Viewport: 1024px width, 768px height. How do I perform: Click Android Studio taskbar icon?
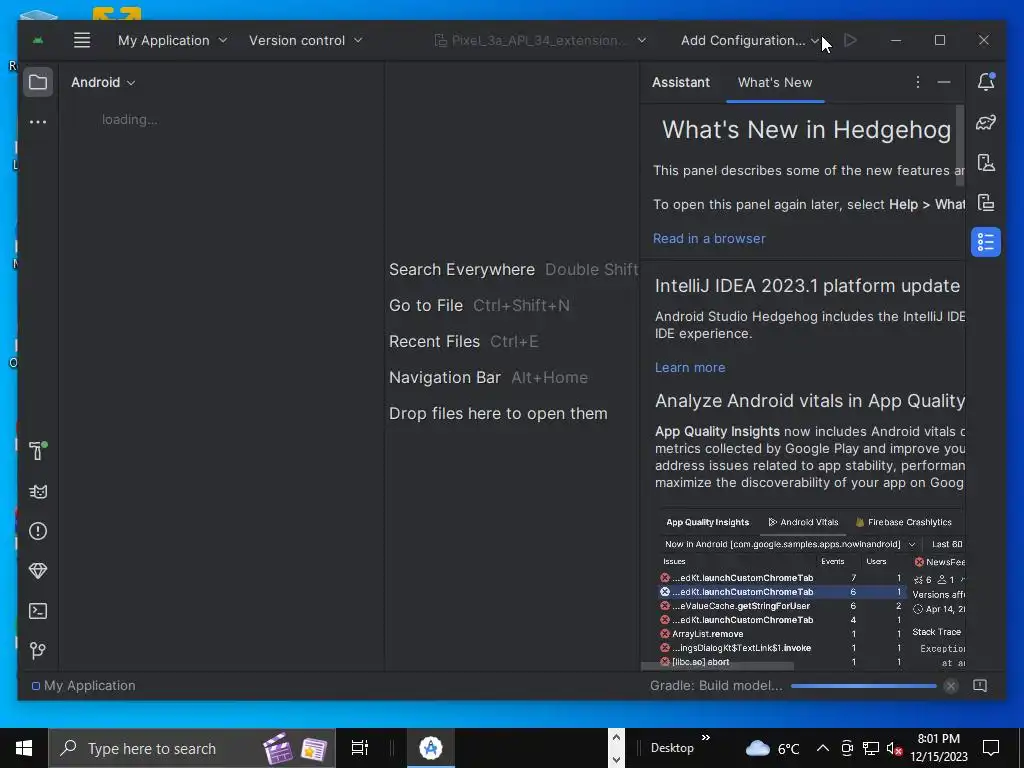tap(430, 748)
